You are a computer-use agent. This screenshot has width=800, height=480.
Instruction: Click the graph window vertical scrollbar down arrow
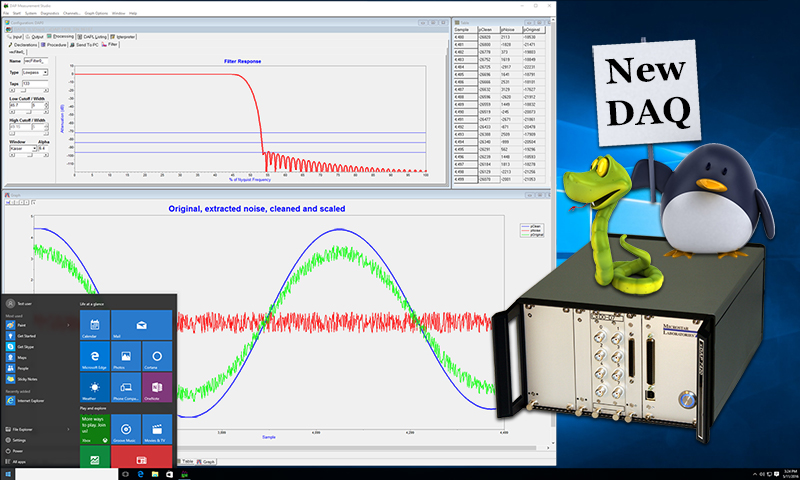coord(553,443)
